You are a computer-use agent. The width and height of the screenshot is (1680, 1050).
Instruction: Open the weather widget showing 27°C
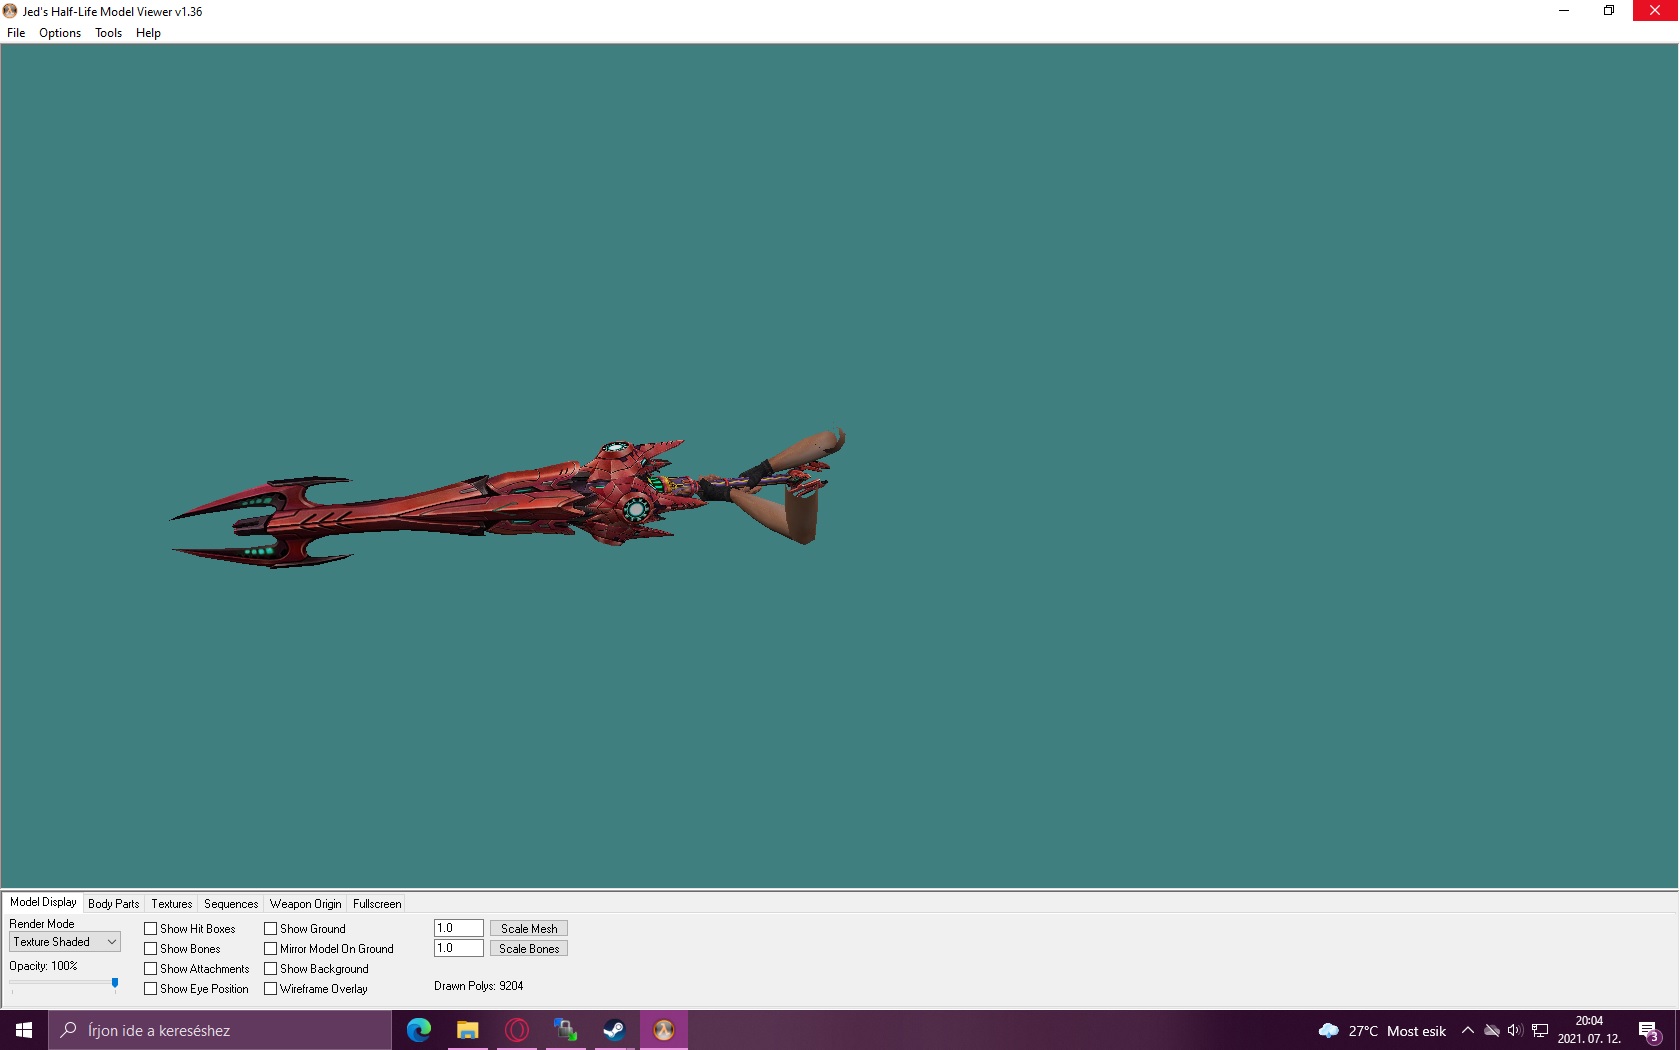click(1383, 1031)
